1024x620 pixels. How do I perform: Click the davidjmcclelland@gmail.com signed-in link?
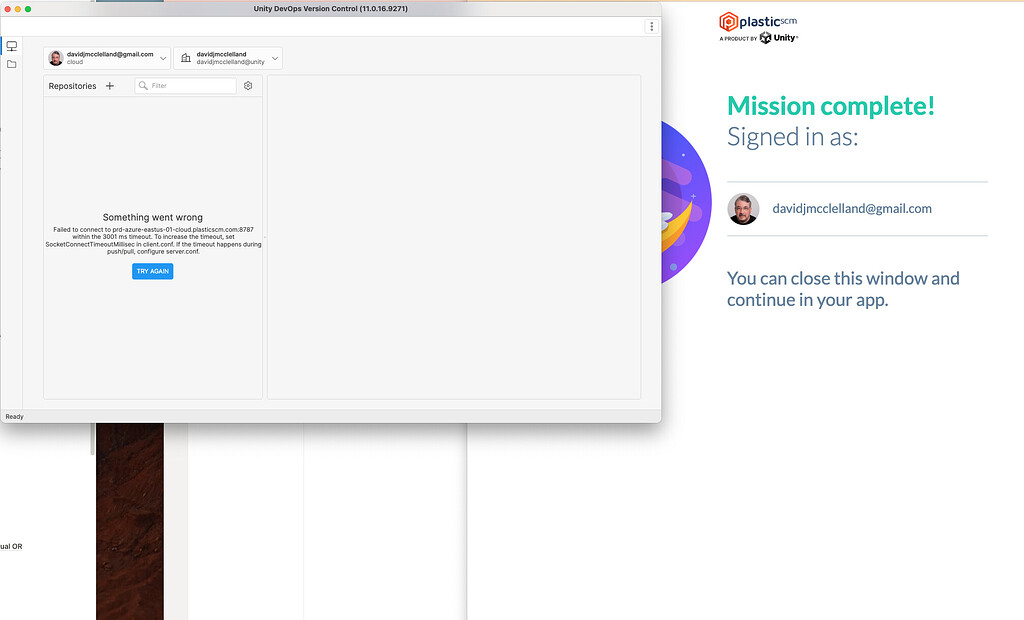[851, 208]
